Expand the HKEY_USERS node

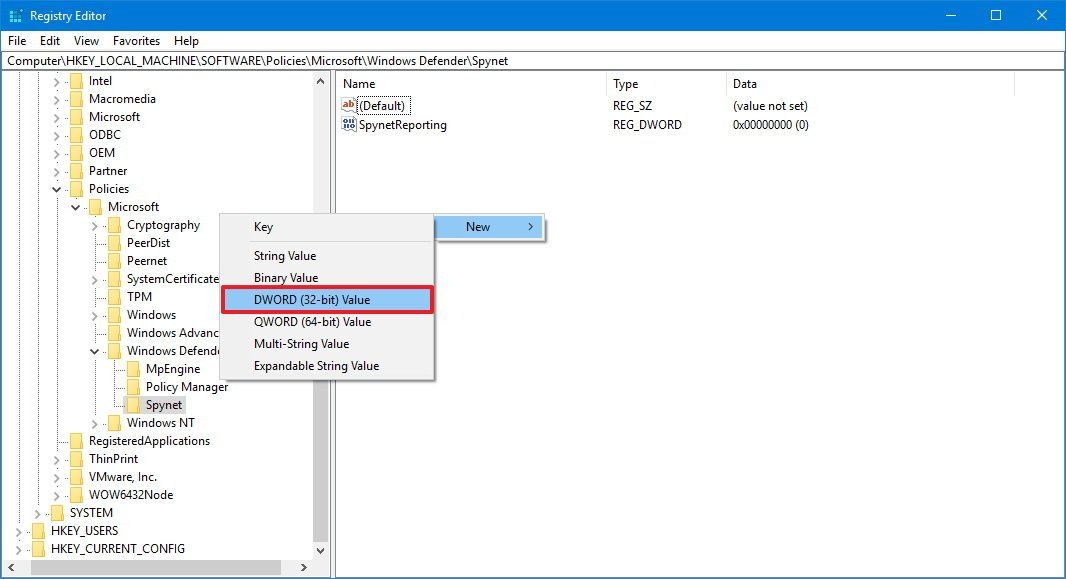click(x=20, y=531)
